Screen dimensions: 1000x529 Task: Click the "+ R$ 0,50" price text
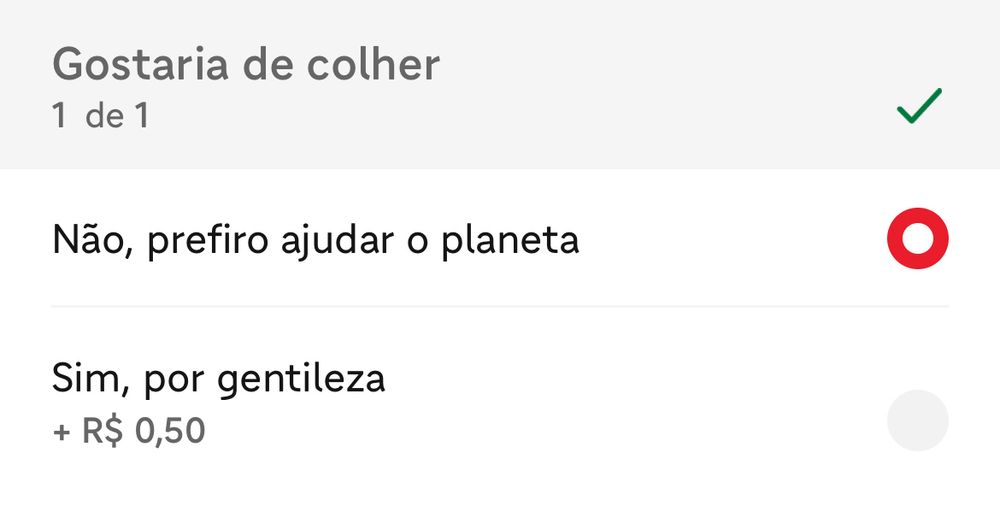[128, 431]
